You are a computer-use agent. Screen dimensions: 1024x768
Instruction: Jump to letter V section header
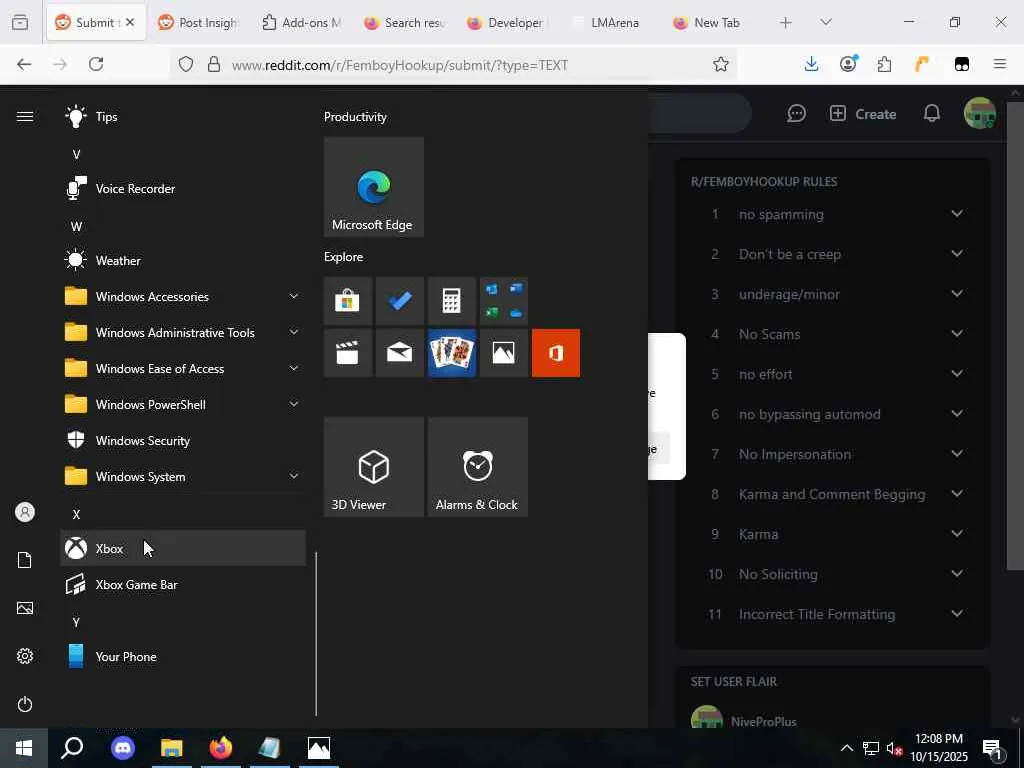click(76, 154)
